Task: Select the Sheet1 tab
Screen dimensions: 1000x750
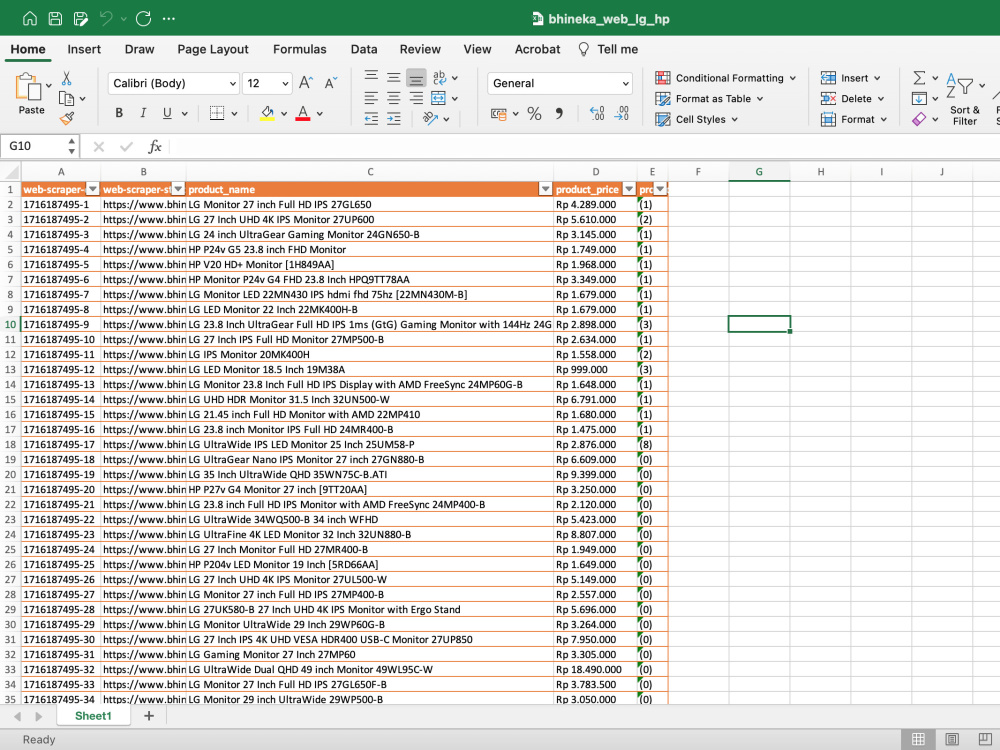Action: click(x=93, y=716)
